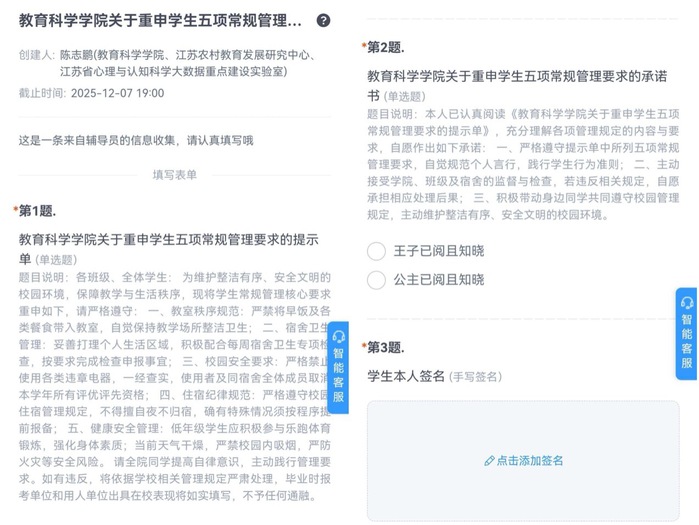Screen dimensions: 699x525
Task: Click the 学生本人签名 question label
Action: click(407, 376)
